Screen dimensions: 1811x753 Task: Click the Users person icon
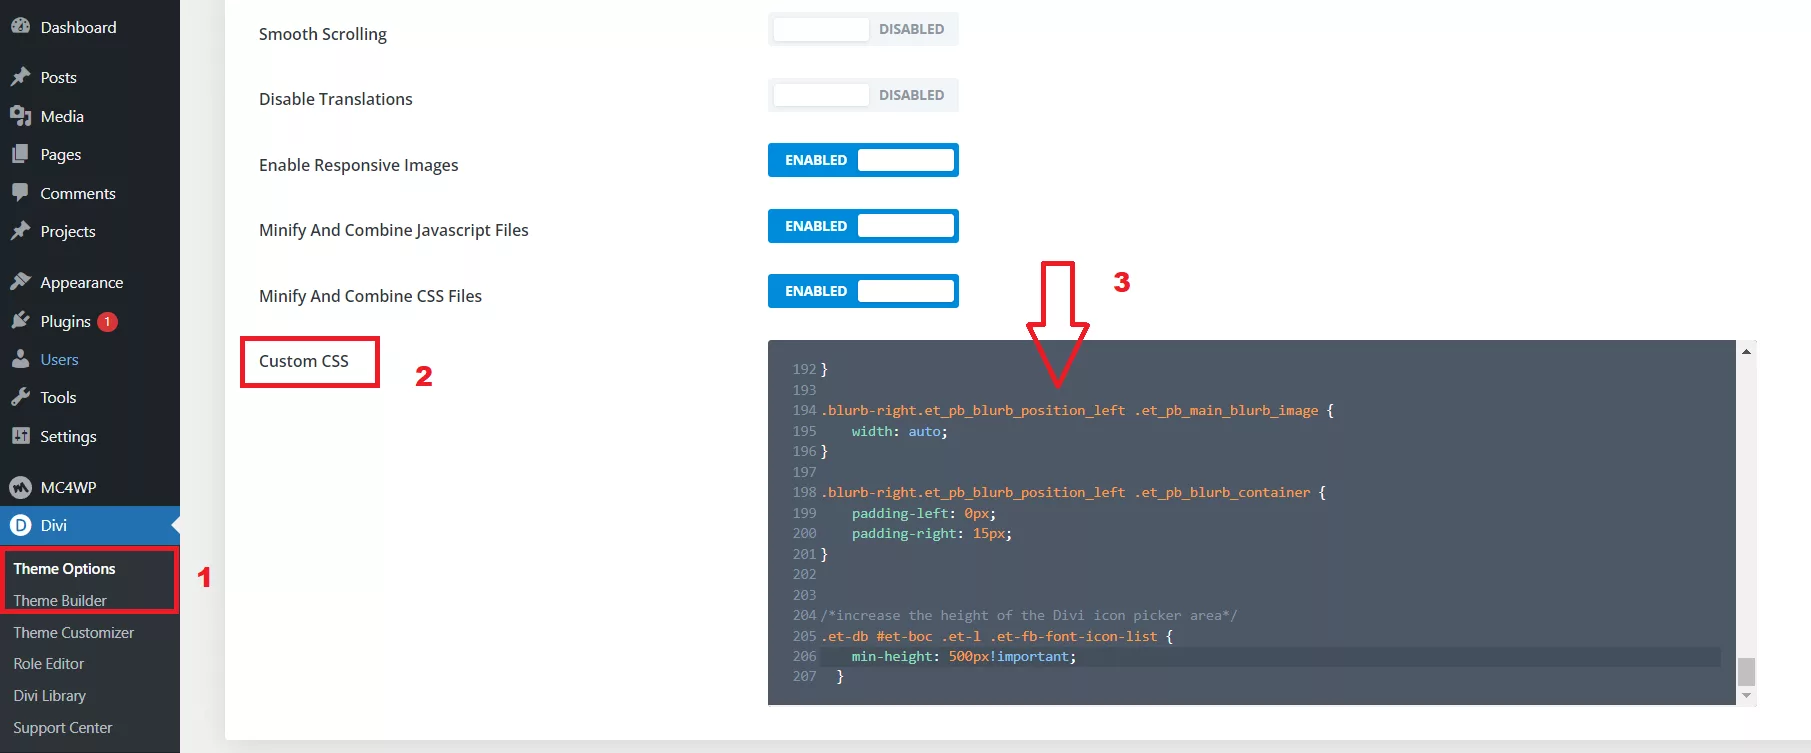click(x=20, y=359)
